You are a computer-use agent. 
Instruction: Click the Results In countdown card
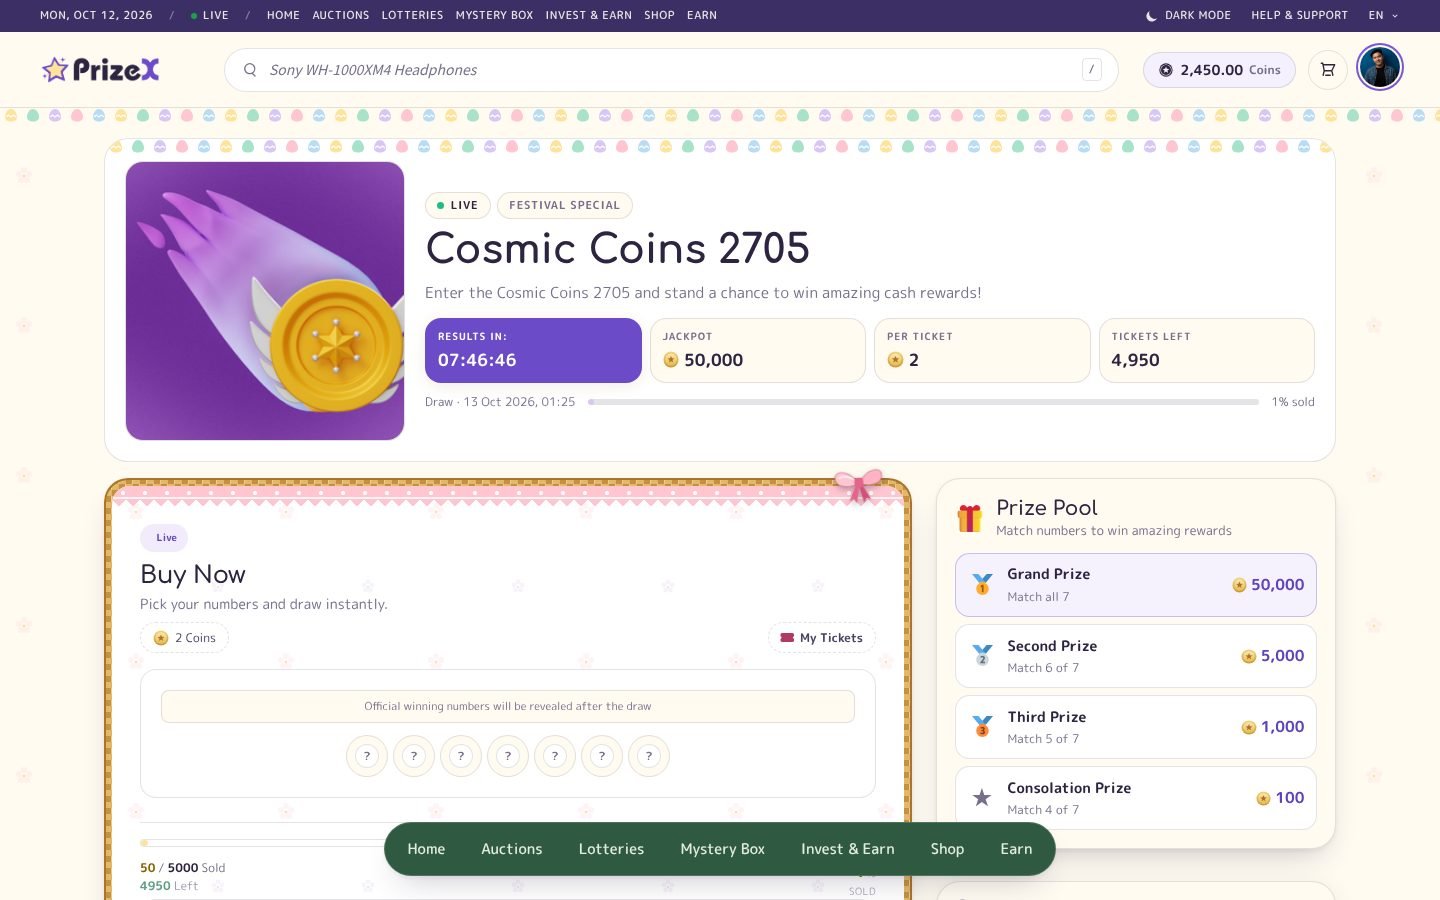tap(533, 350)
